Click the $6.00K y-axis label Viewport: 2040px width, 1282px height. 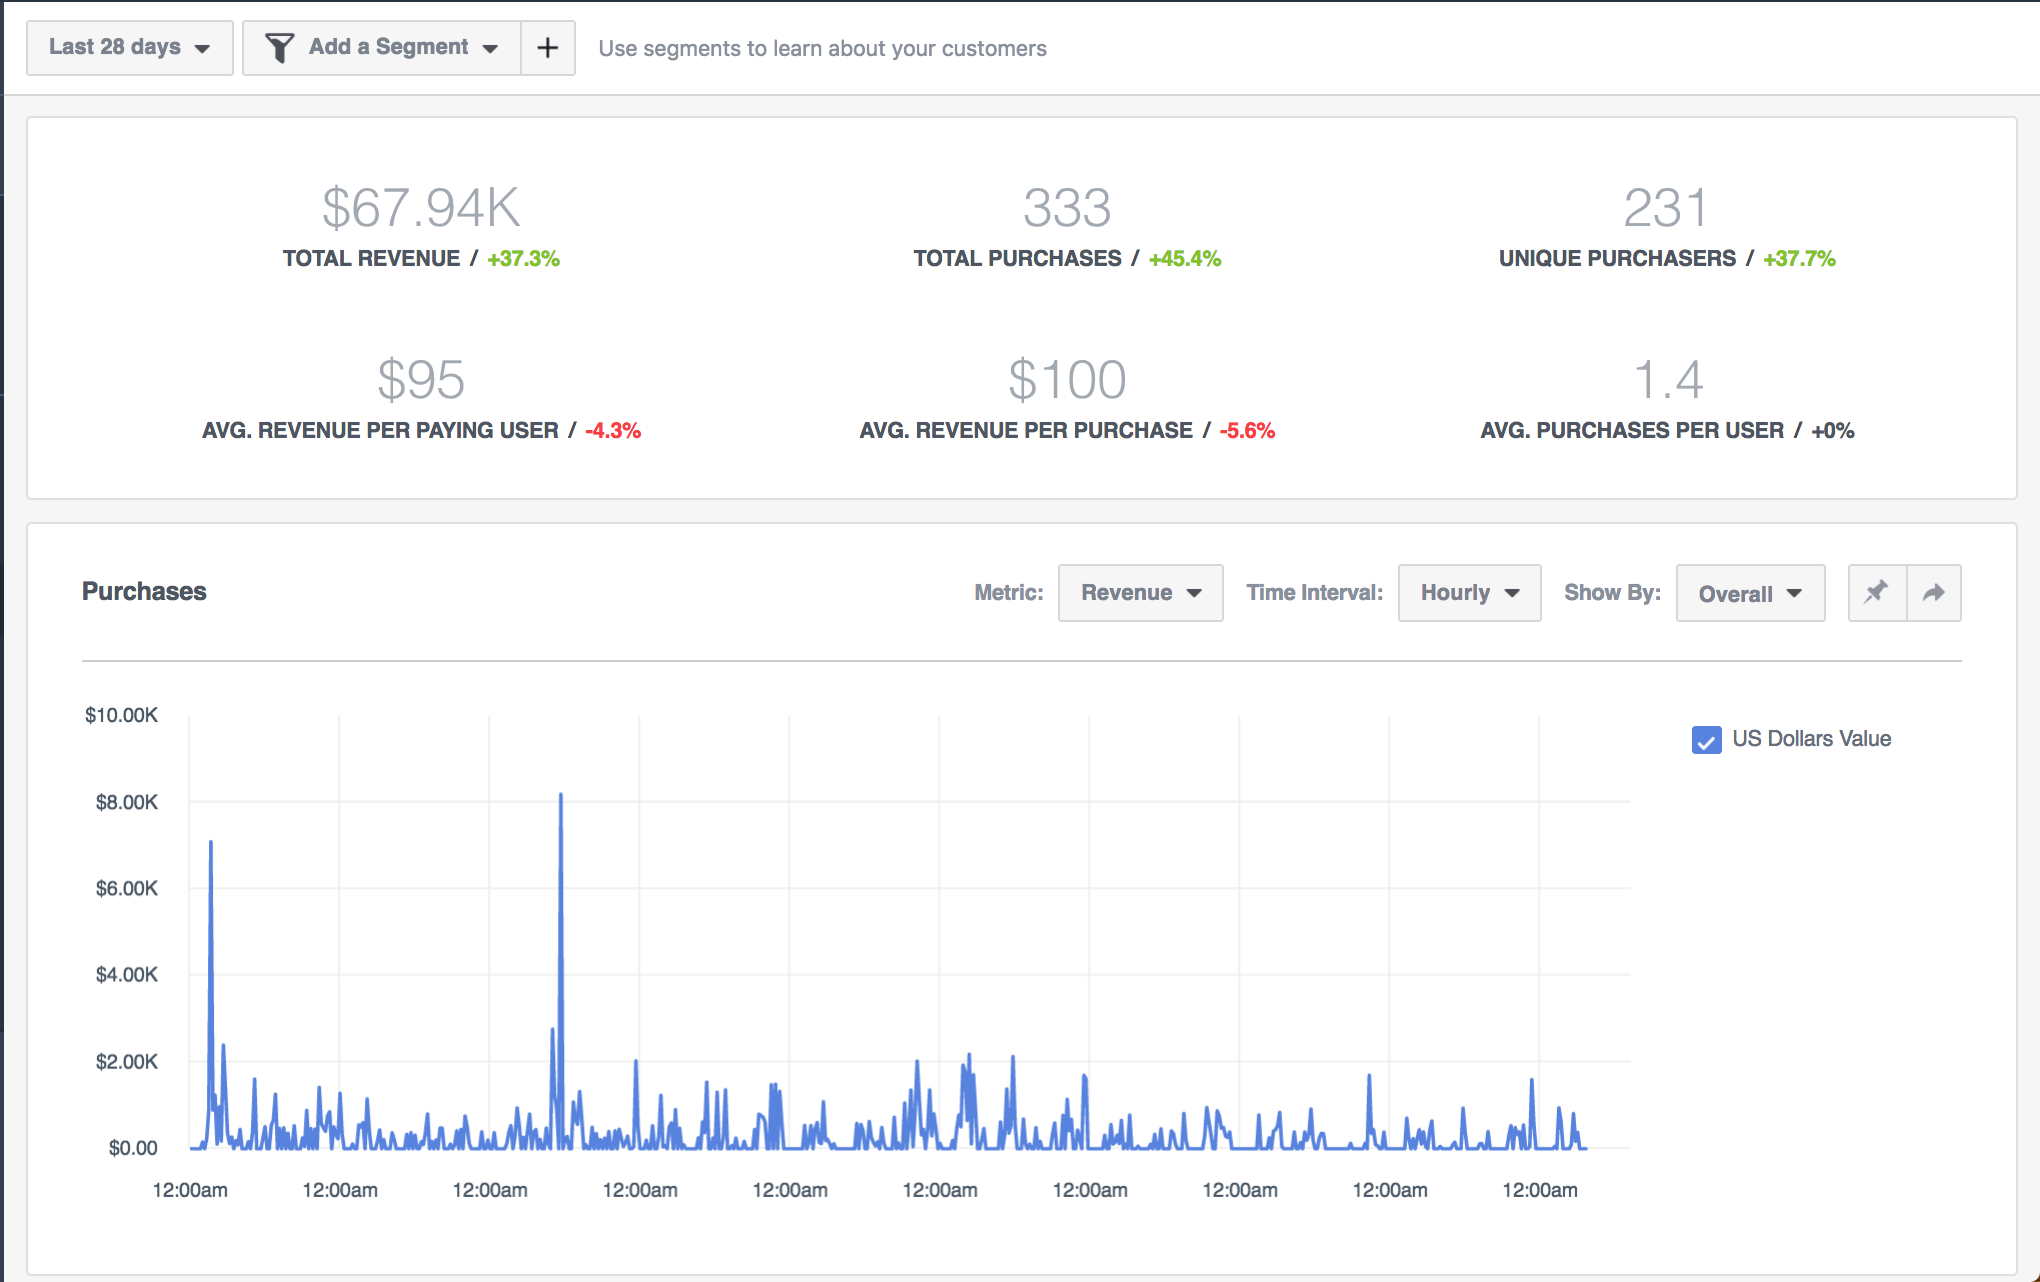(126, 888)
